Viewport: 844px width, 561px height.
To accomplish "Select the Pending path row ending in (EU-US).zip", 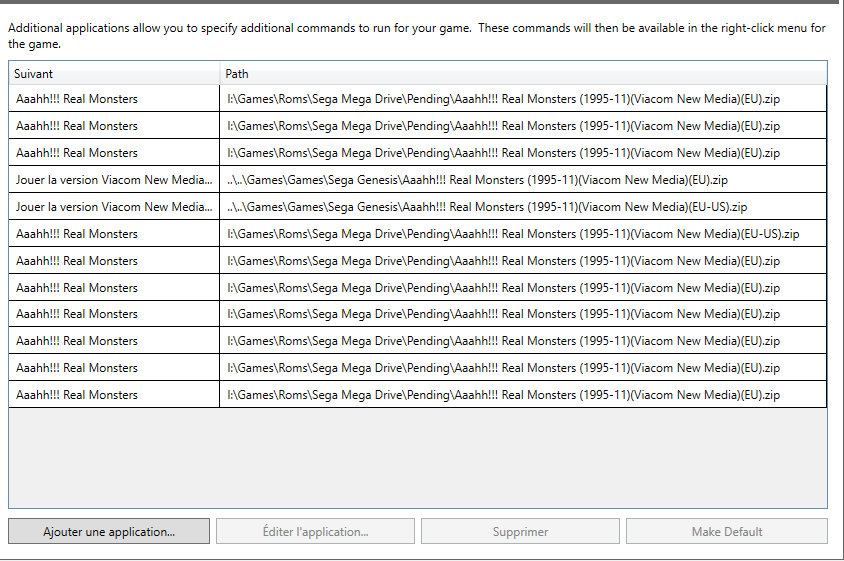I will click(418, 234).
